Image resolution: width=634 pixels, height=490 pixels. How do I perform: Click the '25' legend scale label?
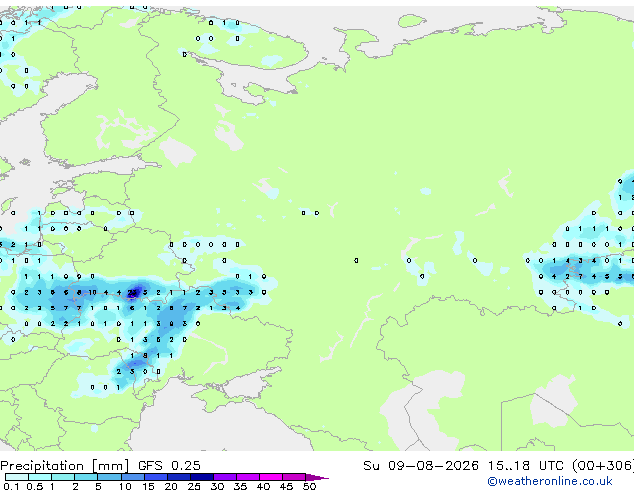pyautogui.click(x=194, y=486)
